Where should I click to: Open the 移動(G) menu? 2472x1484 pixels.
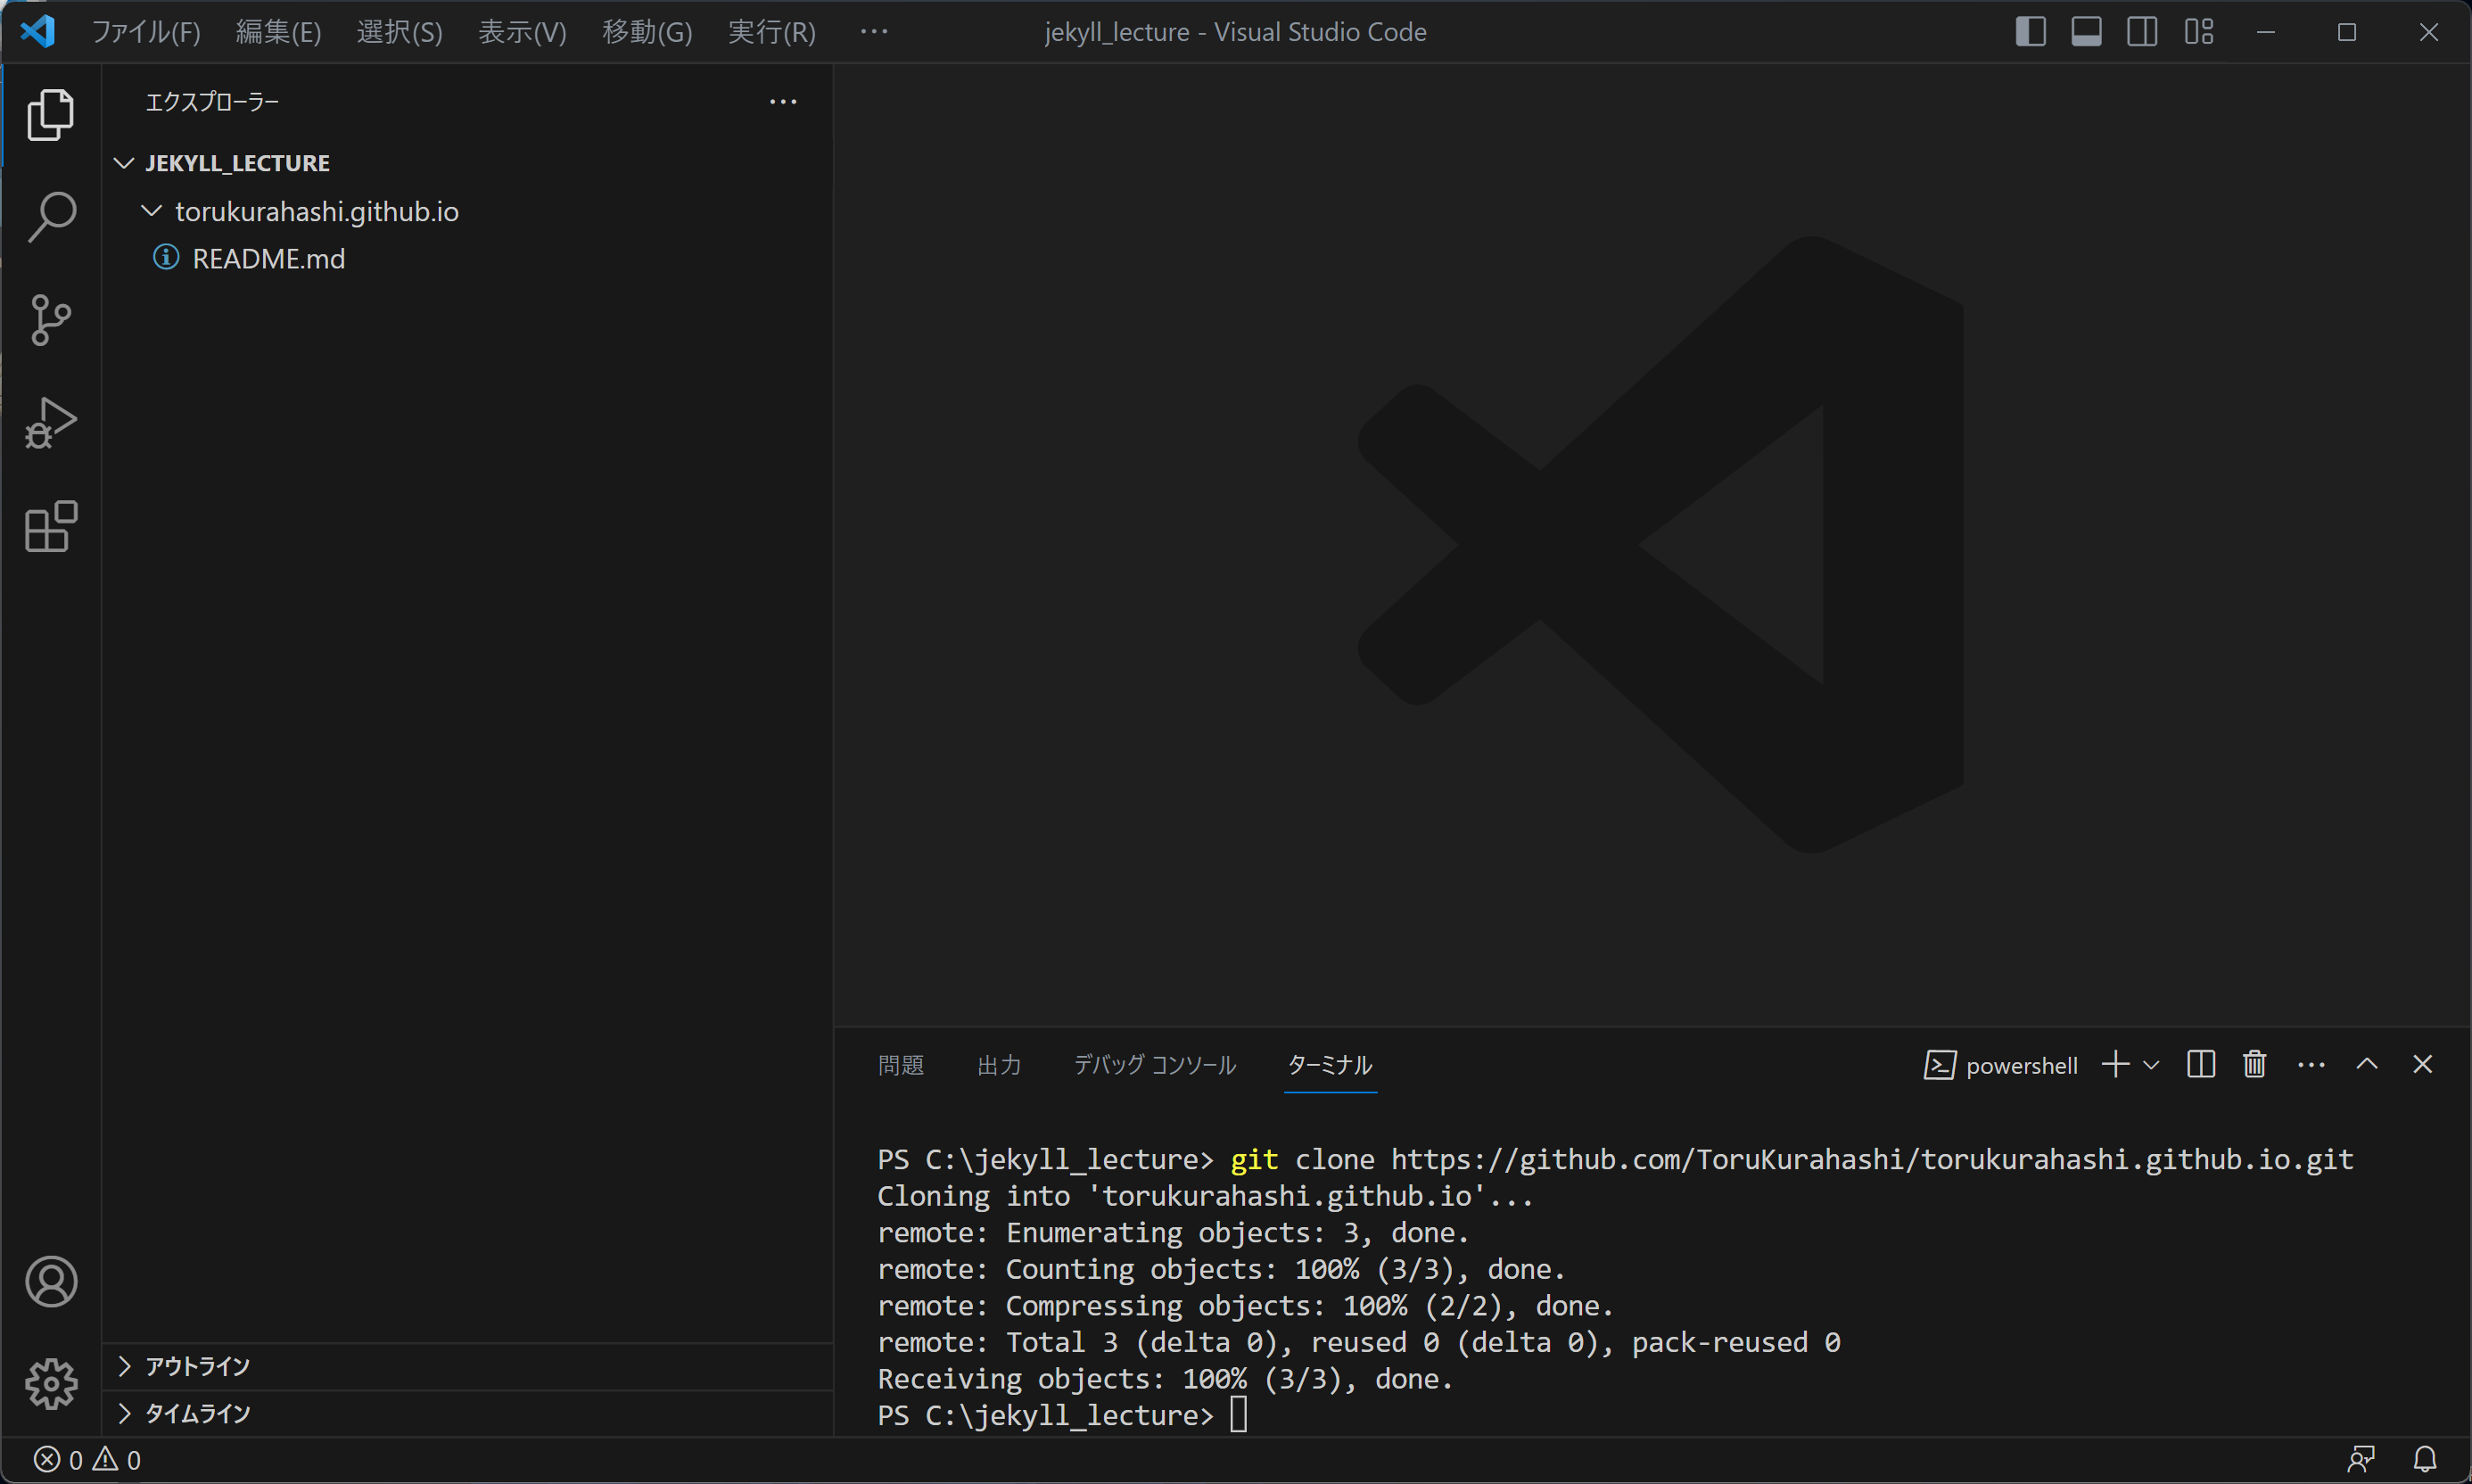point(647,32)
